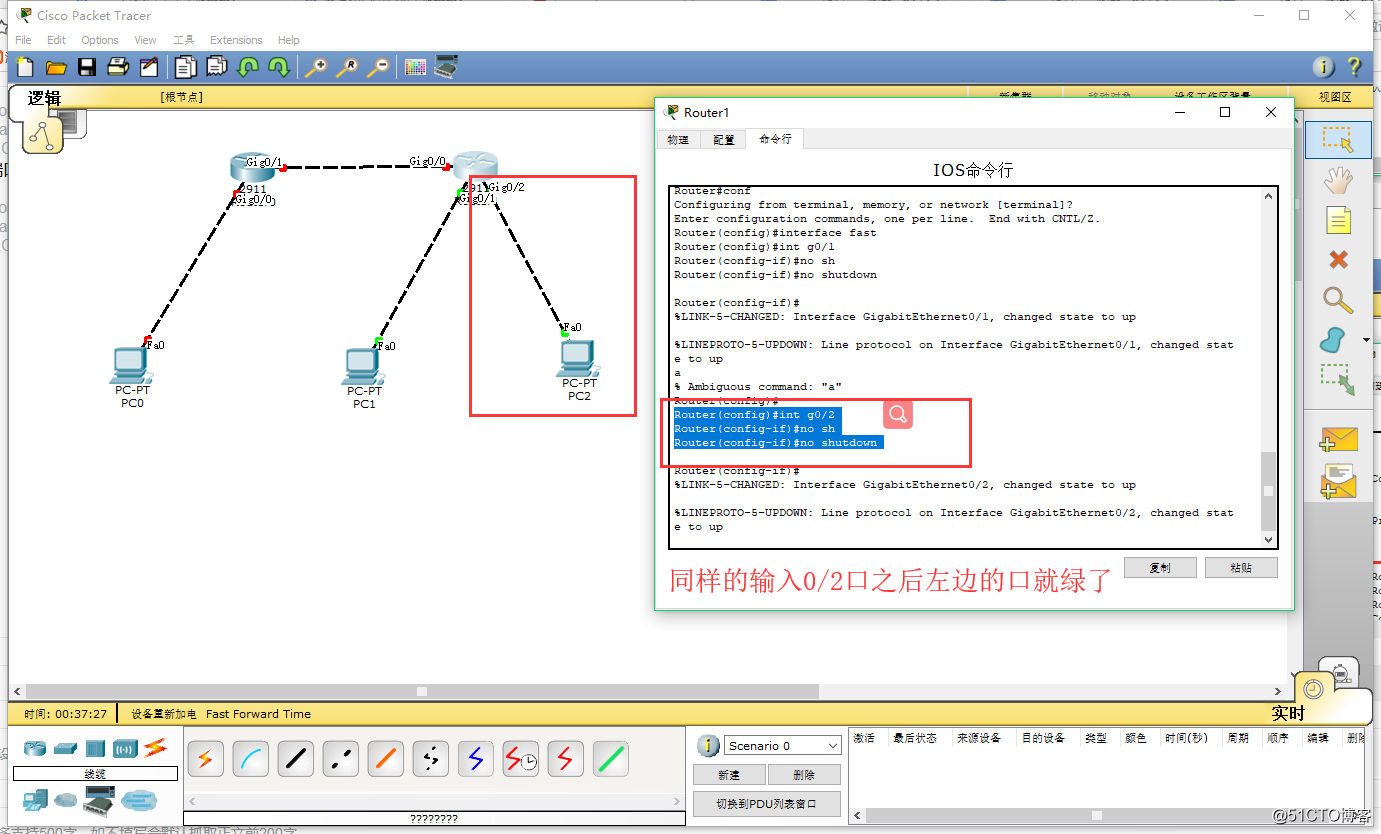The height and width of the screenshot is (834, 1381).
Task: Select the automatic connection type
Action: click(x=206, y=759)
